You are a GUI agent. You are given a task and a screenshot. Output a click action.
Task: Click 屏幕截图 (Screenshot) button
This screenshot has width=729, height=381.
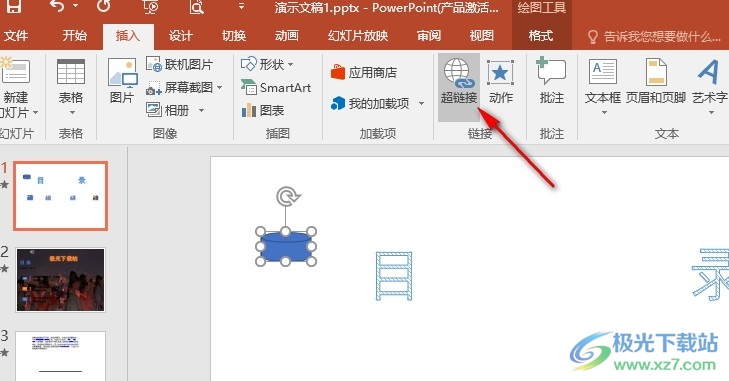pos(179,87)
